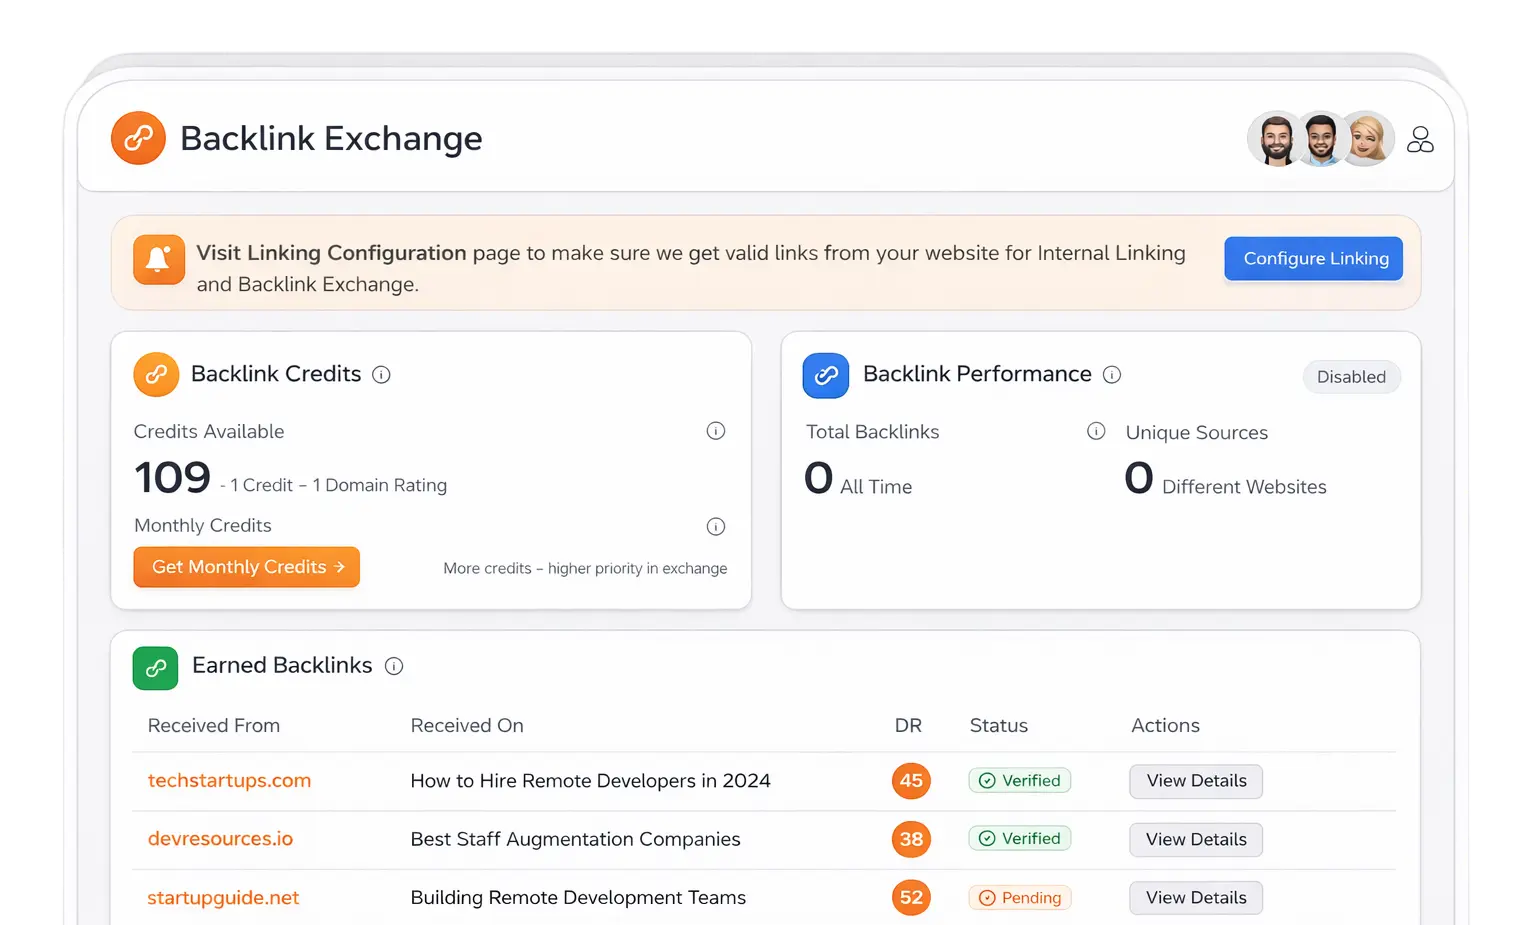
Task: Click the blue Backlink Performance link icon
Action: [x=826, y=375]
